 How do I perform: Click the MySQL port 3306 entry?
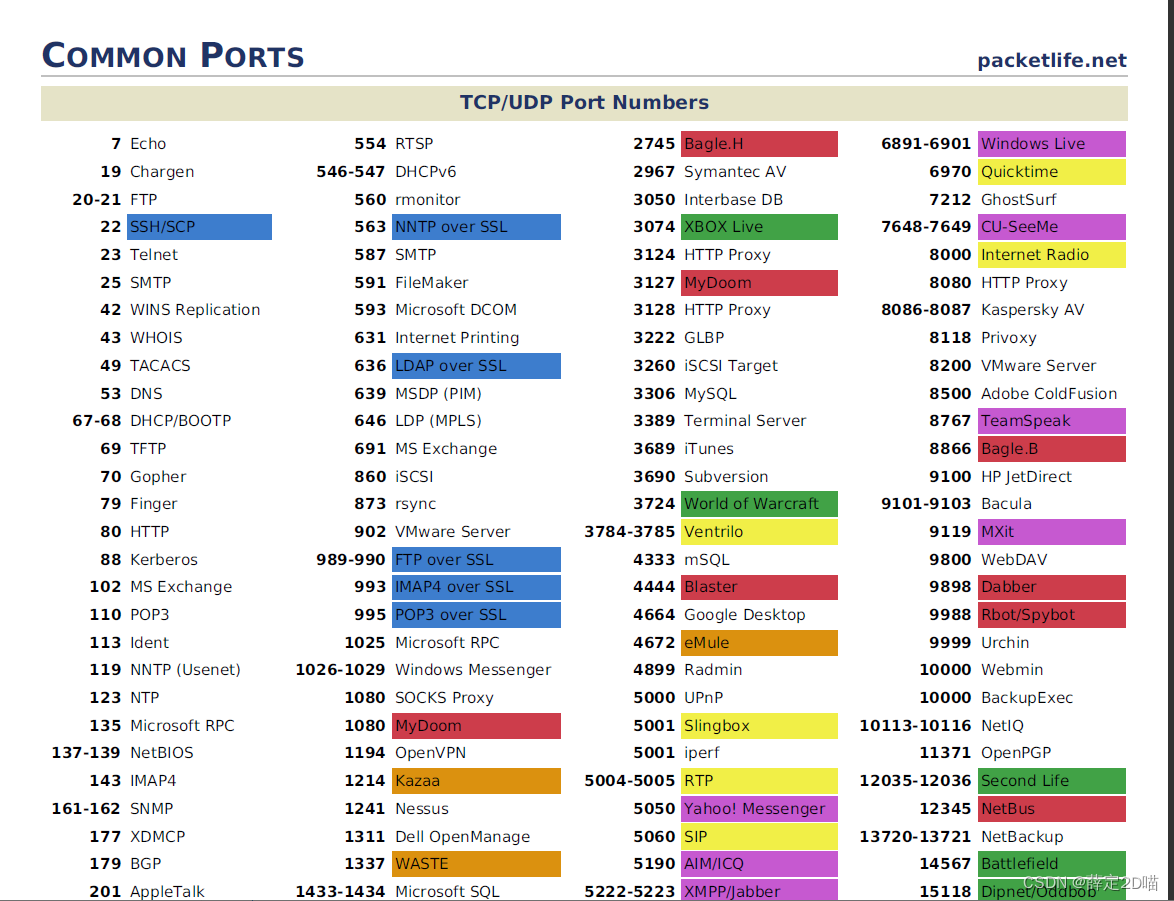[x=710, y=393]
